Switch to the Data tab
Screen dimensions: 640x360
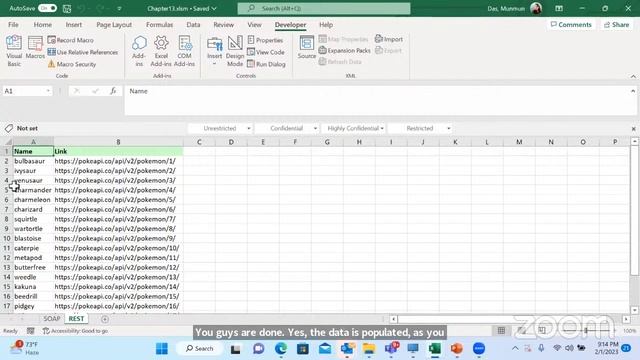pyautogui.click(x=193, y=24)
